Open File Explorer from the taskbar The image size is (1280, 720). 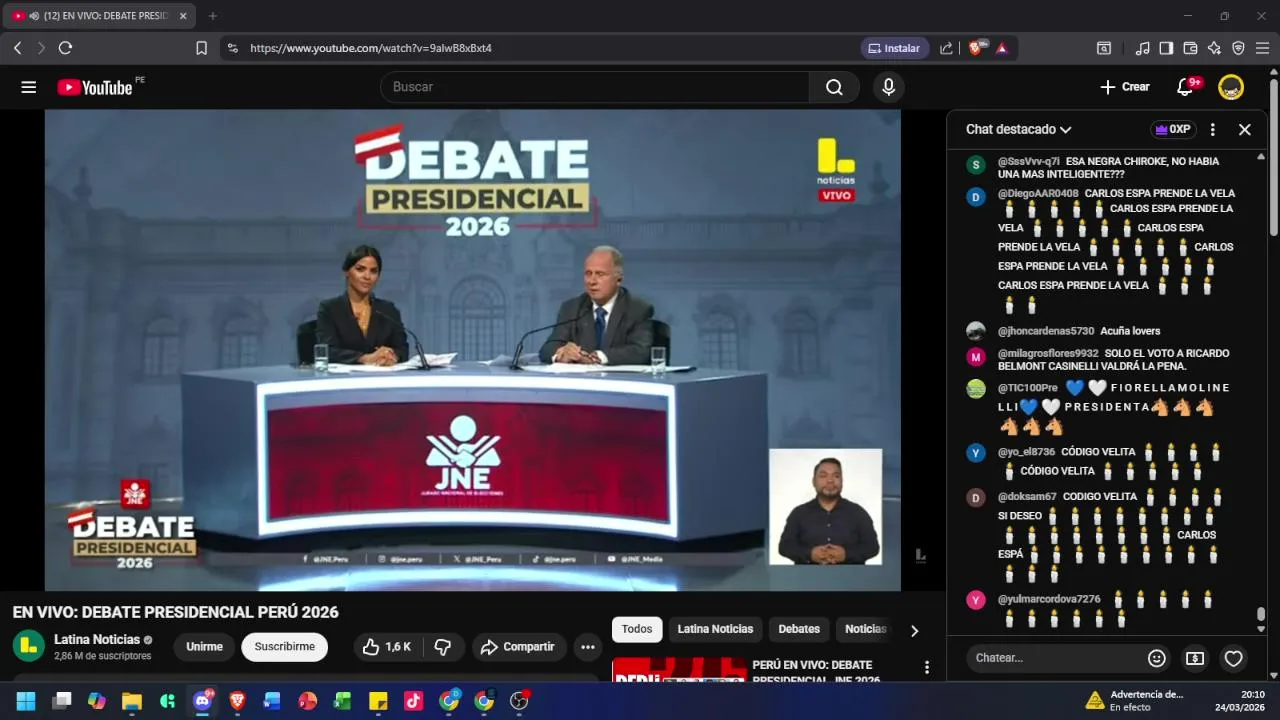132,701
